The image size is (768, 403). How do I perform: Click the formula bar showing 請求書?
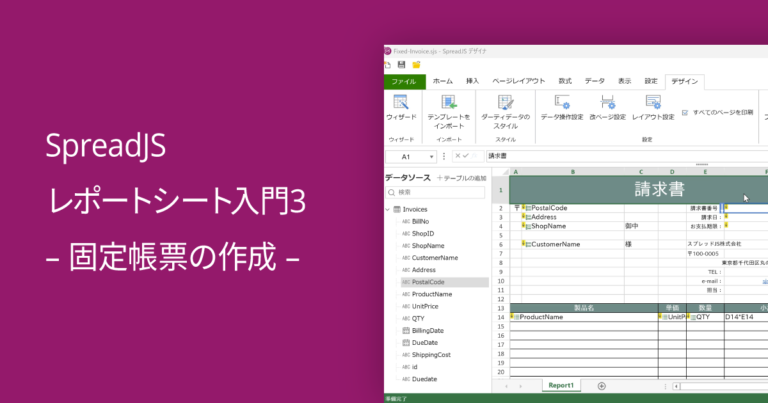pos(627,156)
